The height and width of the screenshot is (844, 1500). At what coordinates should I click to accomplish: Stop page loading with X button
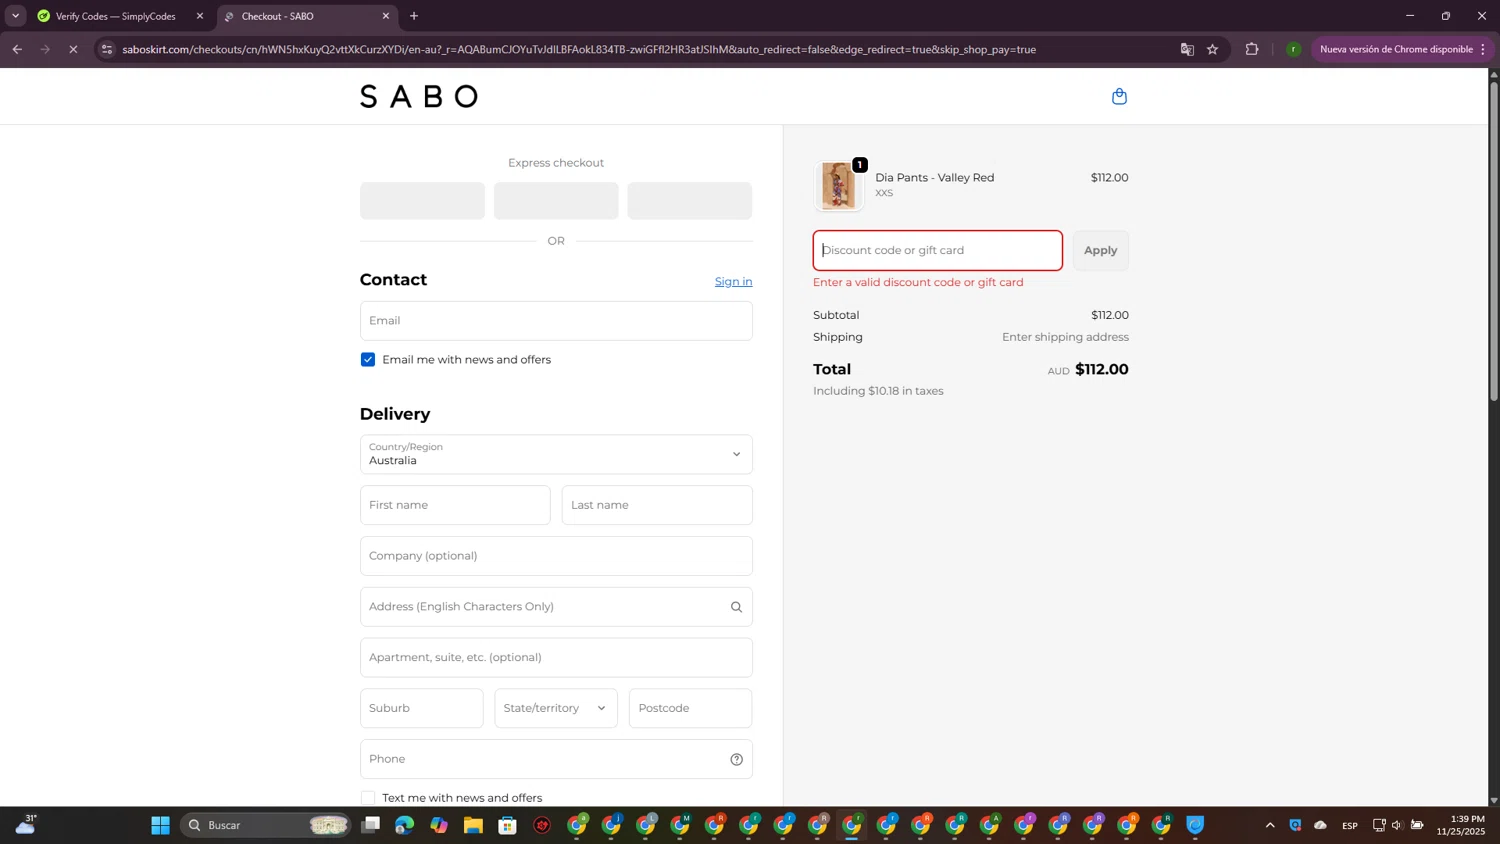tap(73, 49)
